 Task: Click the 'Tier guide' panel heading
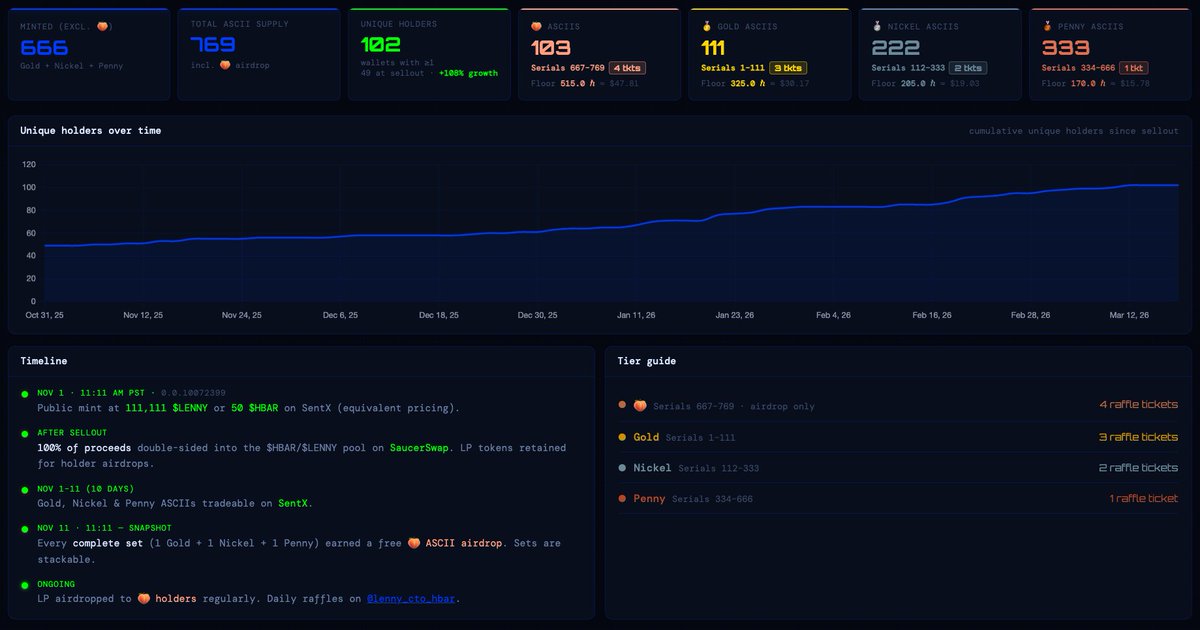[x=647, y=361]
